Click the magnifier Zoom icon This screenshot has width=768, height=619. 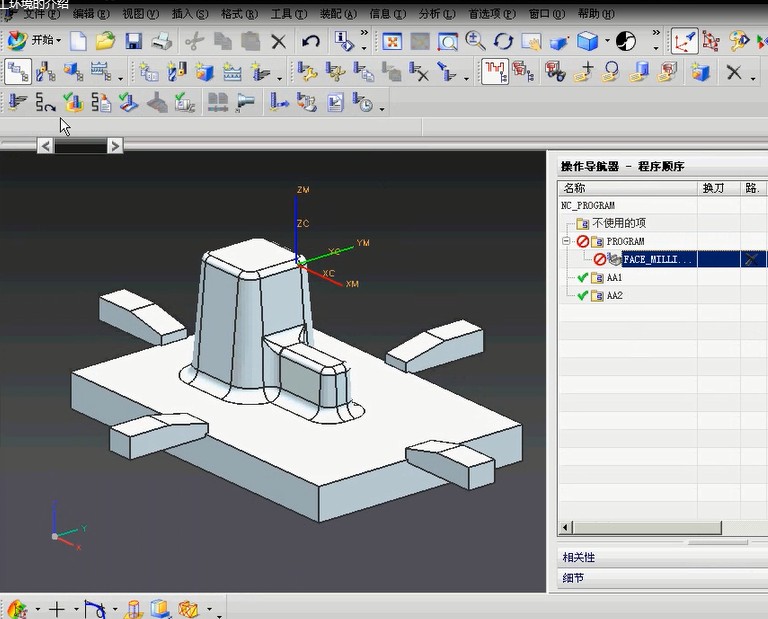click(475, 41)
